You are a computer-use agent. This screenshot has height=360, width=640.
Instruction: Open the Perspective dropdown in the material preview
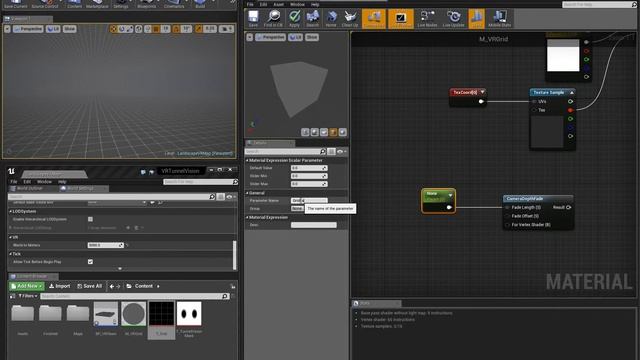pyautogui.click(x=270, y=37)
